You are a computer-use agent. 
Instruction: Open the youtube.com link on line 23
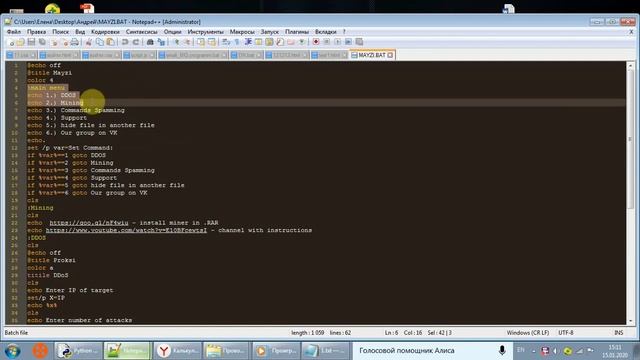coord(126,230)
